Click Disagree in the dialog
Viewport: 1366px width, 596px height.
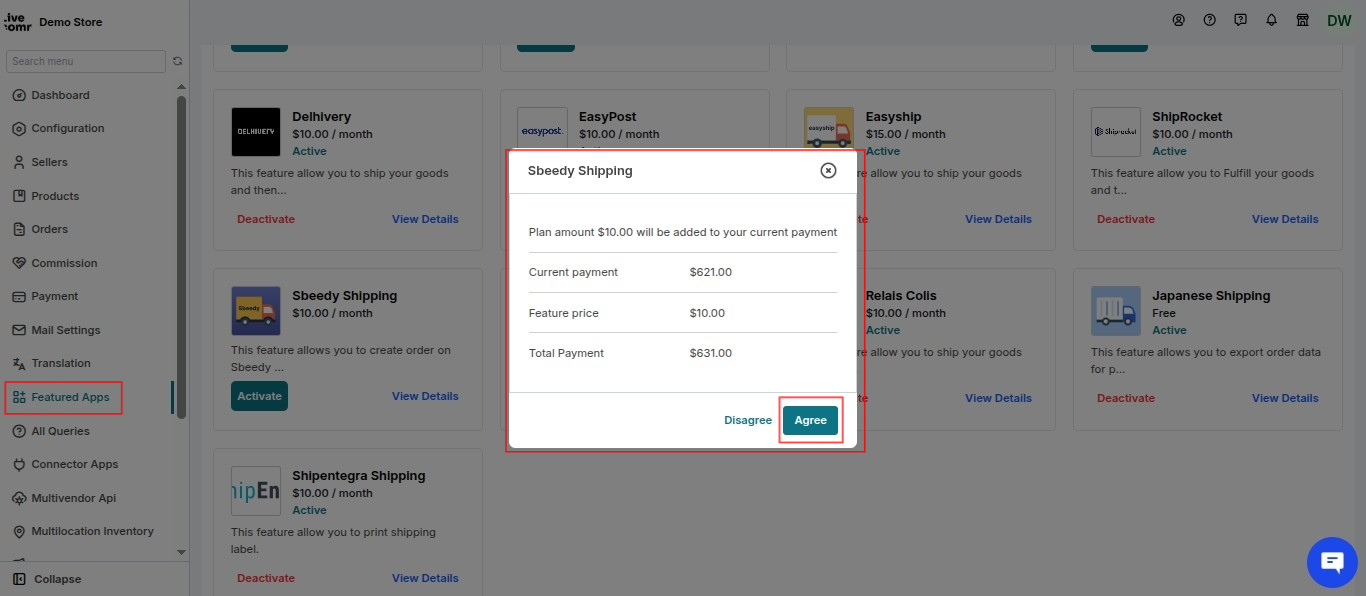(x=748, y=420)
